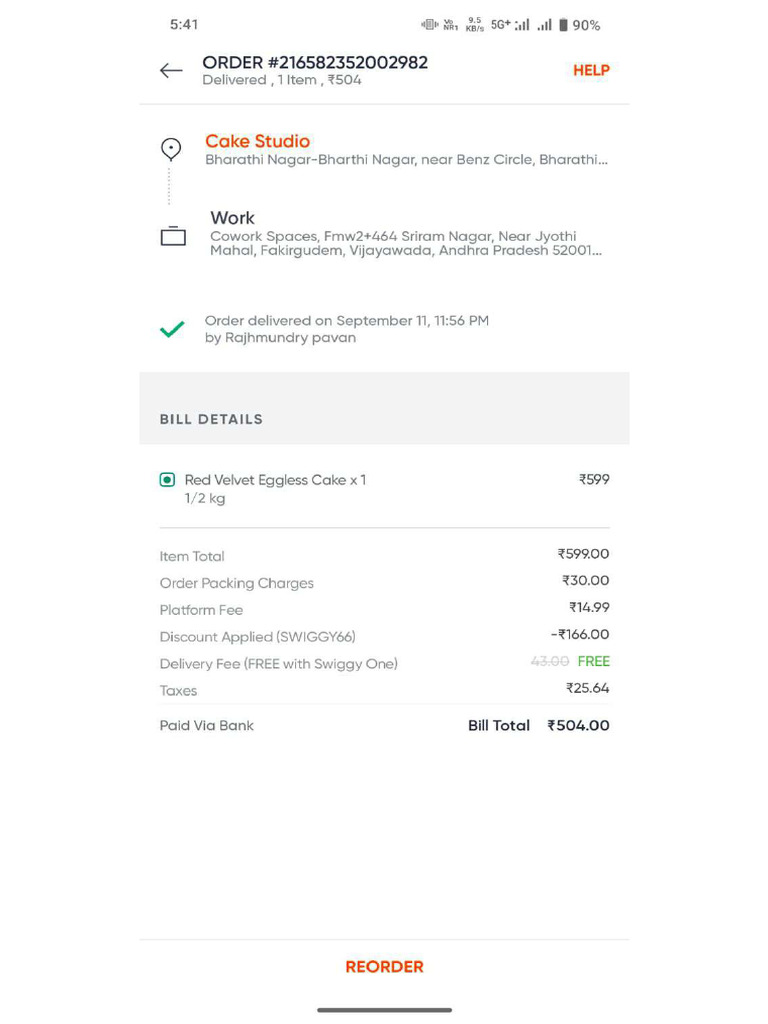The height and width of the screenshot is (1024, 768).
Task: Click the order number heading
Action: [315, 62]
